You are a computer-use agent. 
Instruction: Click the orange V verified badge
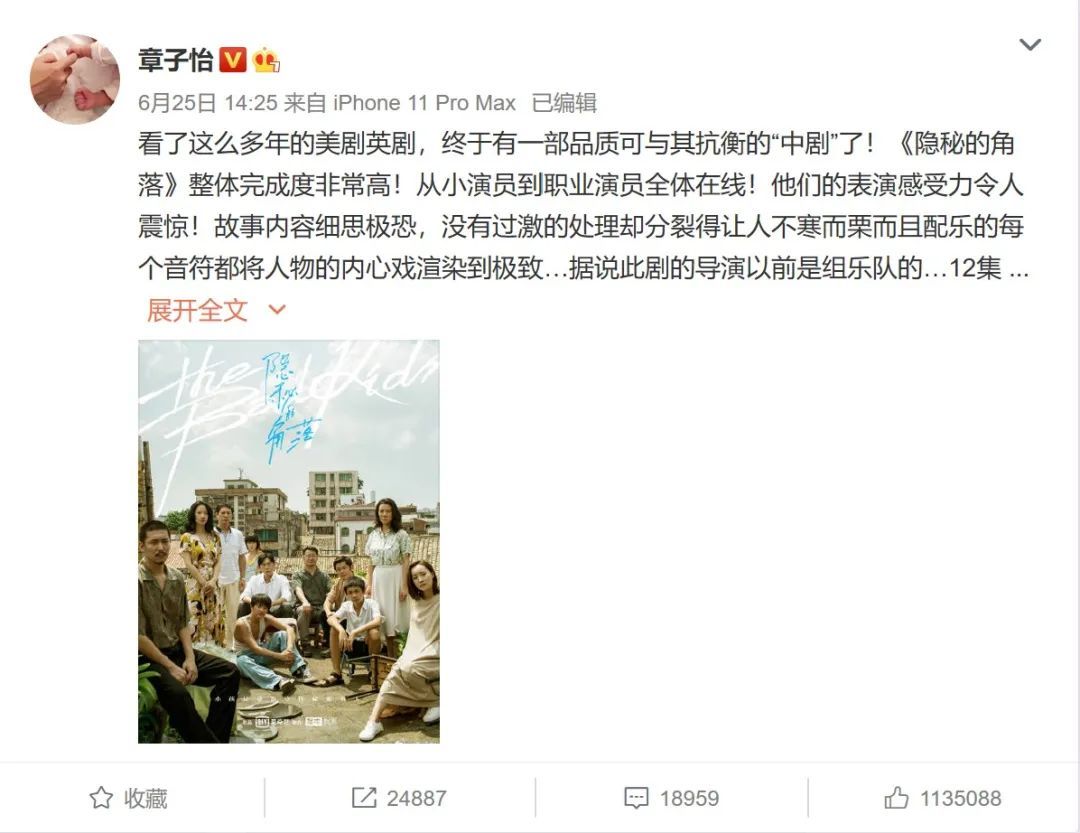233,60
